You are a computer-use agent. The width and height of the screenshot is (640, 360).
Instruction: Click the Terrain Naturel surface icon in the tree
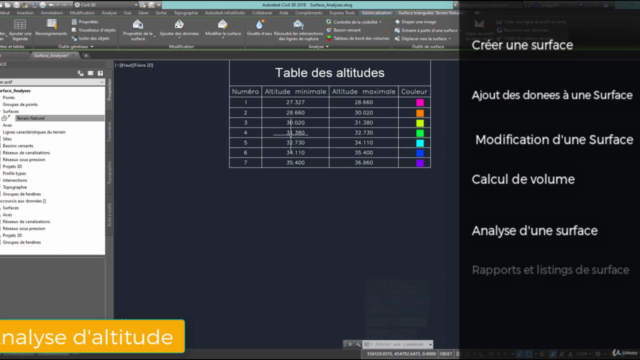click(5, 118)
